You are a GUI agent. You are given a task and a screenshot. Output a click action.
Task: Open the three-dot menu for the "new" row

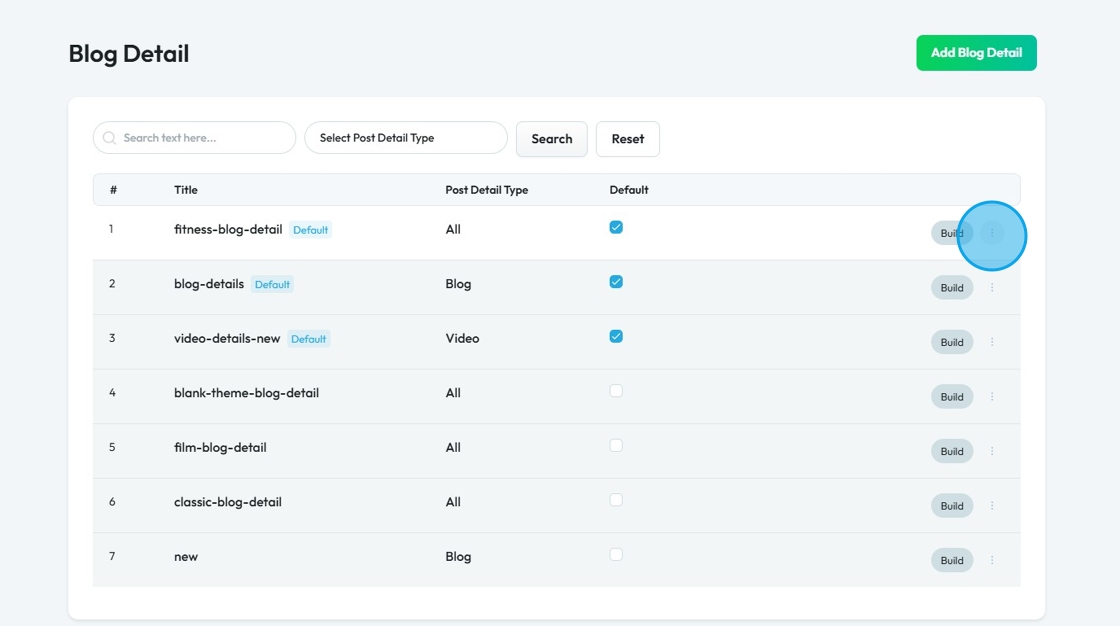992,560
